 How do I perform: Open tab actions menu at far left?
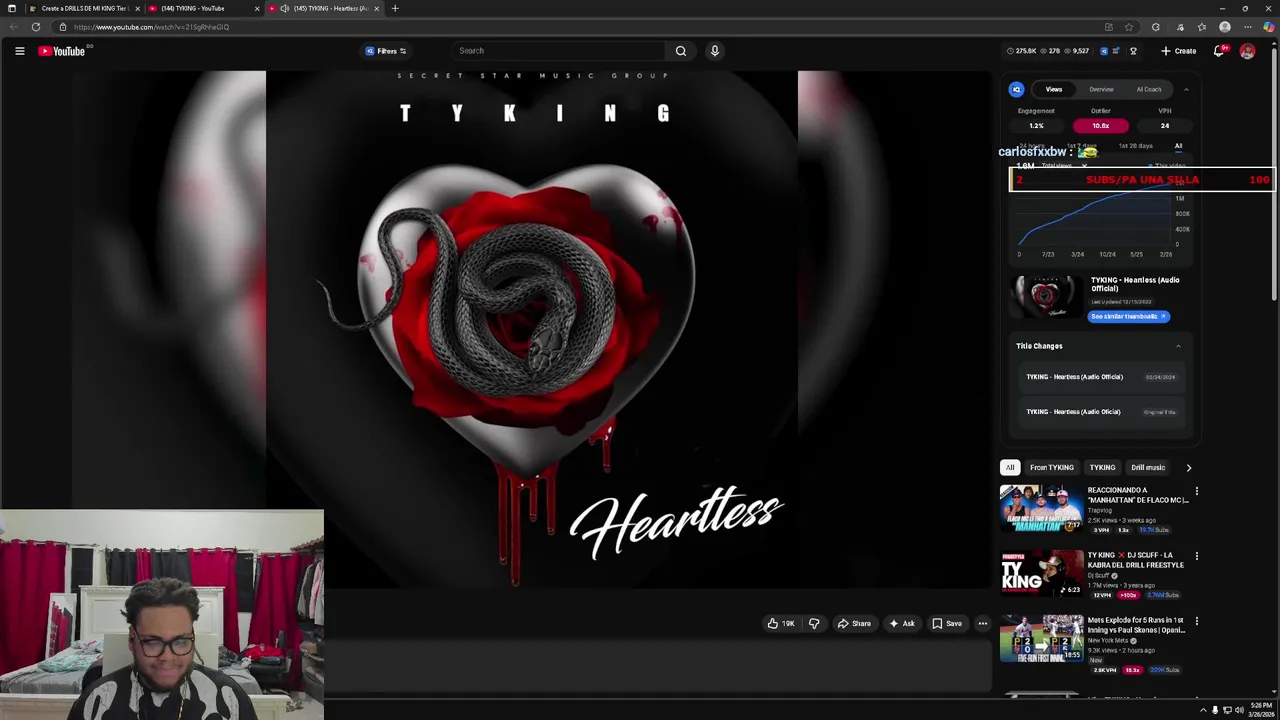click(x=12, y=8)
